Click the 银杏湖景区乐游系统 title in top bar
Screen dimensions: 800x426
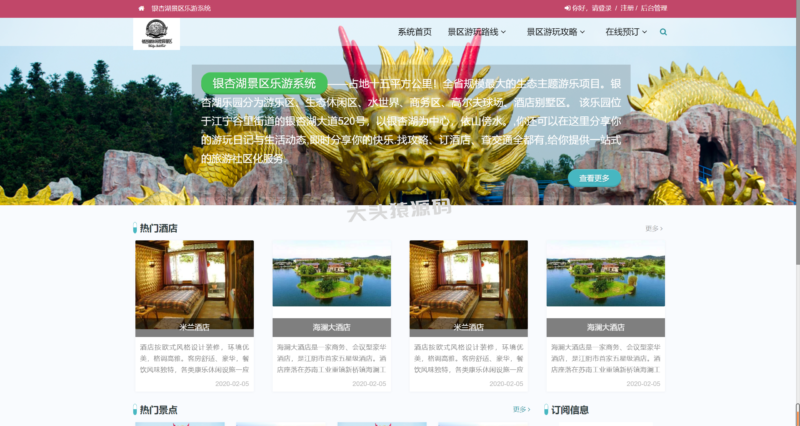coord(181,8)
